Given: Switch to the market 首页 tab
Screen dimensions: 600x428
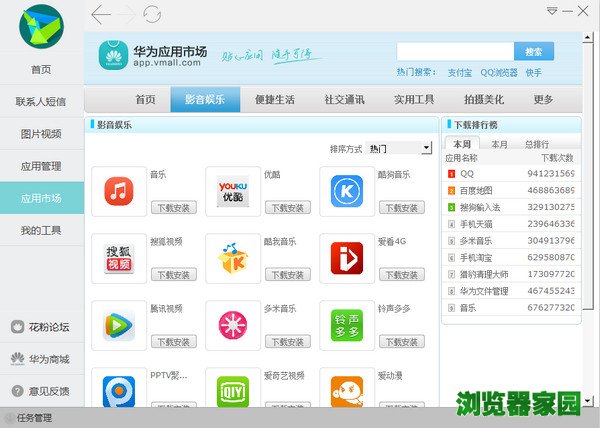Looking at the screenshot, I should click(145, 100).
